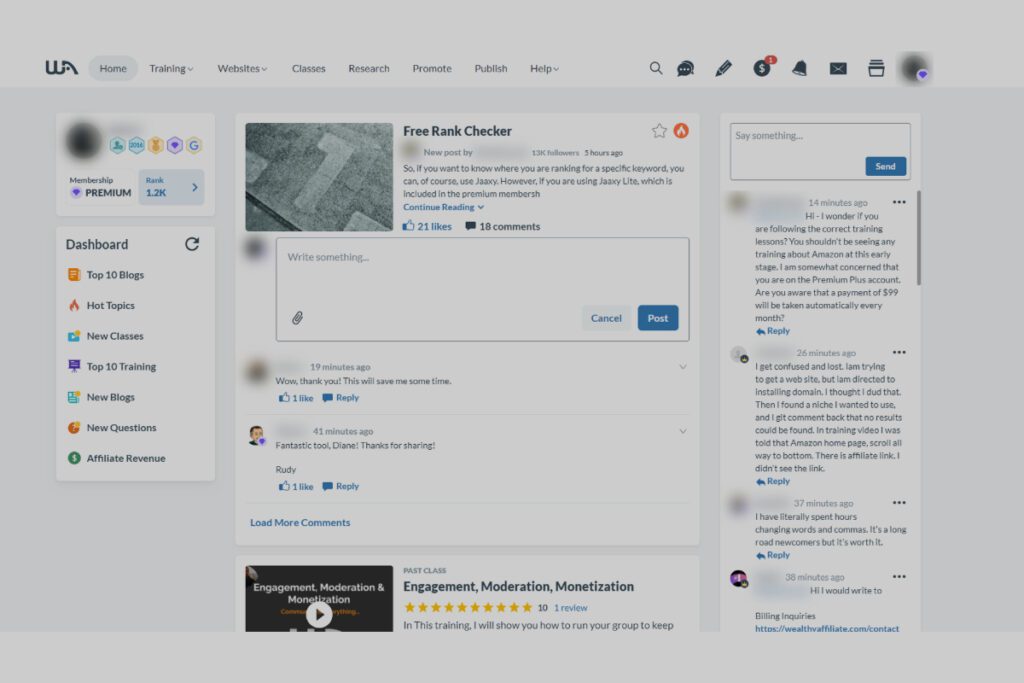Open Top 10 Blogs in Dashboard
Image resolution: width=1024 pixels, height=683 pixels.
[x=106, y=275]
